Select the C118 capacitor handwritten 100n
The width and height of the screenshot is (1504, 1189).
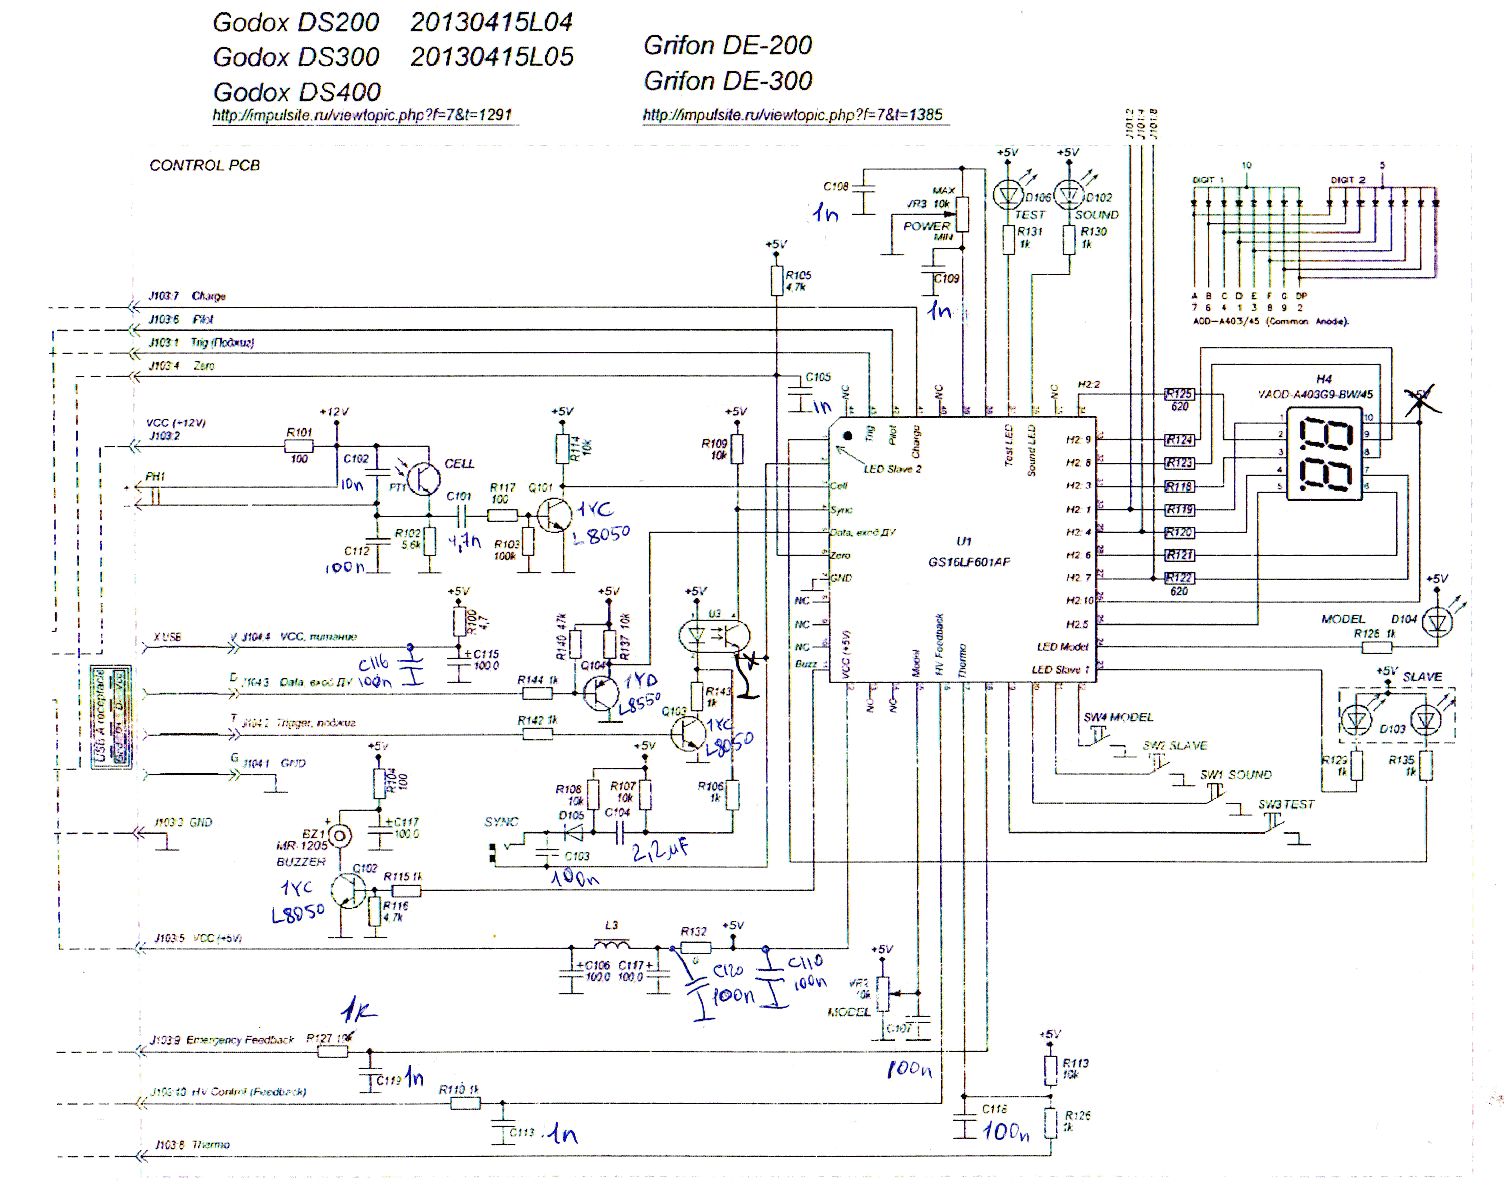tap(1005, 1132)
